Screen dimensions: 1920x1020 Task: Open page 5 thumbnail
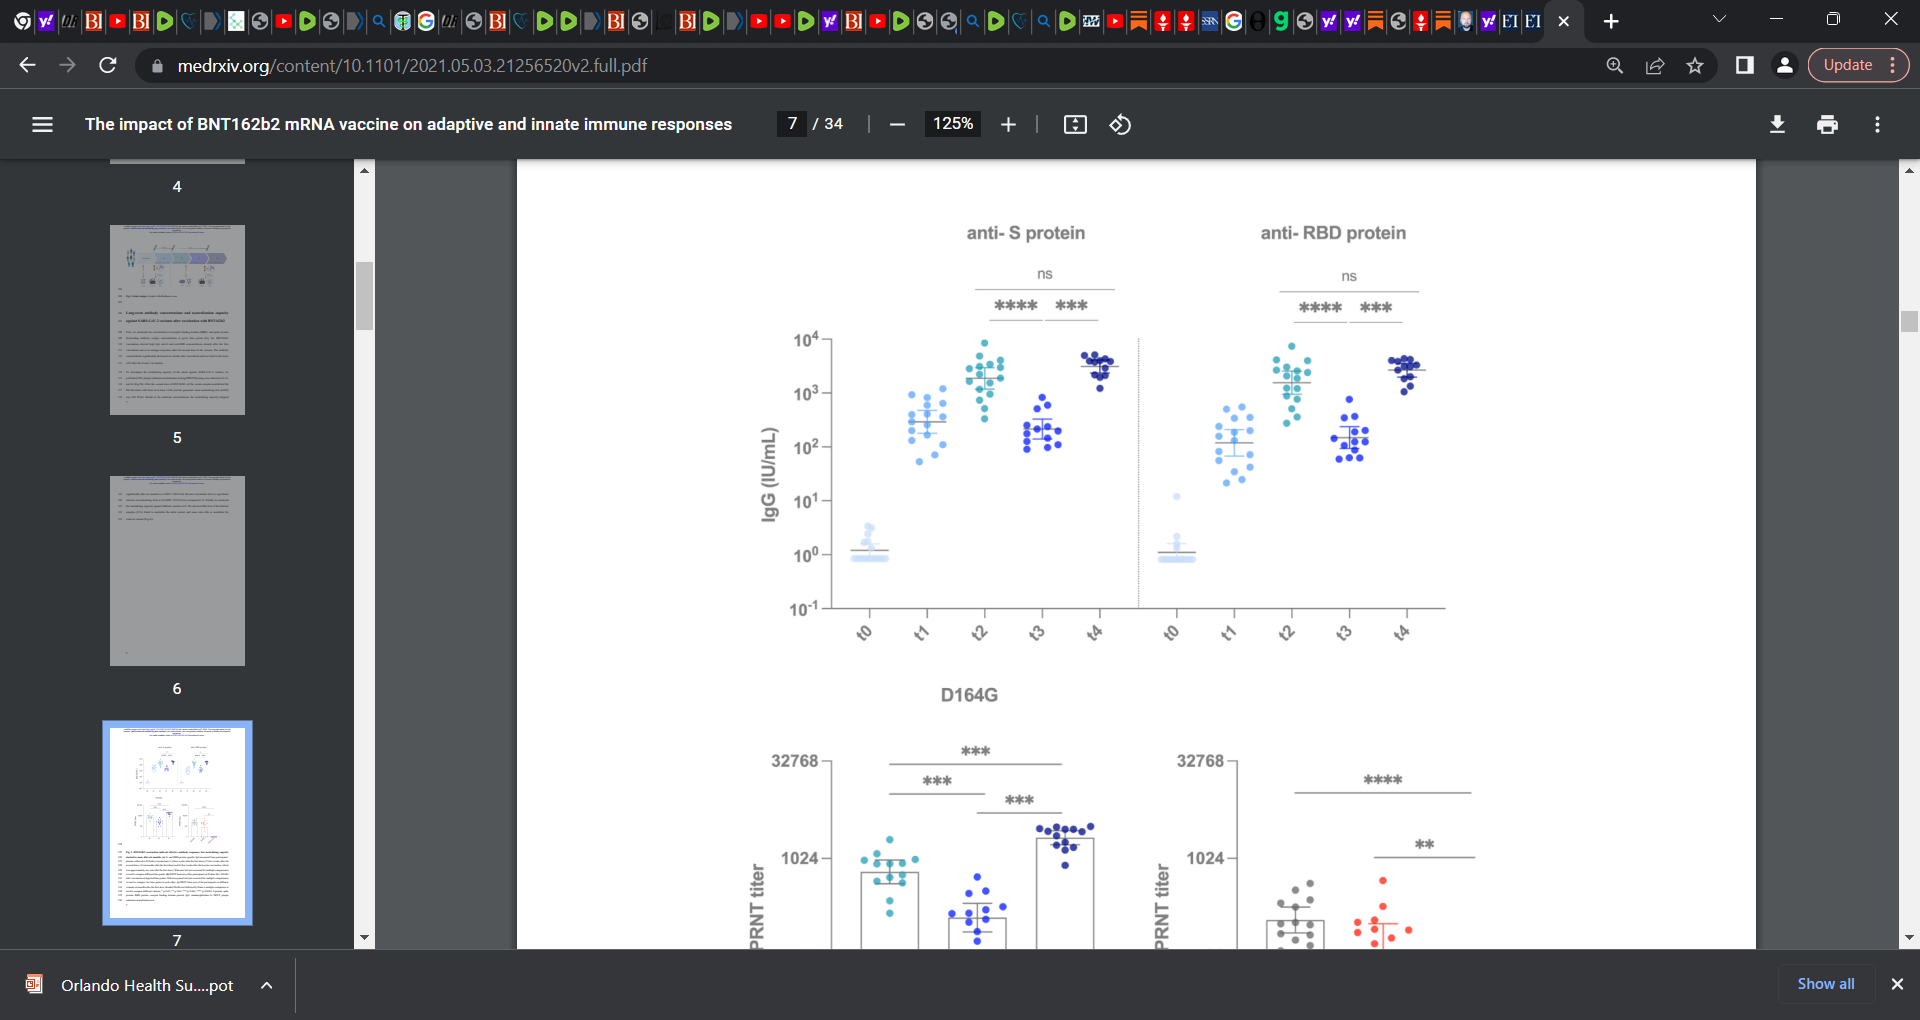177,320
